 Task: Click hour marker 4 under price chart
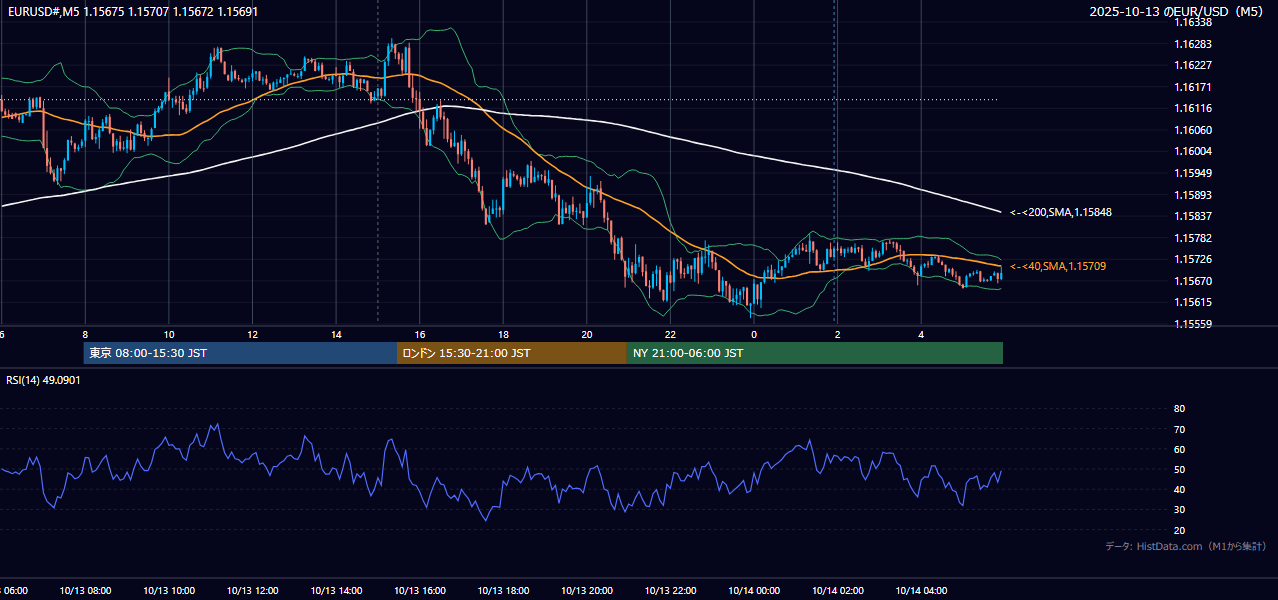coord(921,335)
